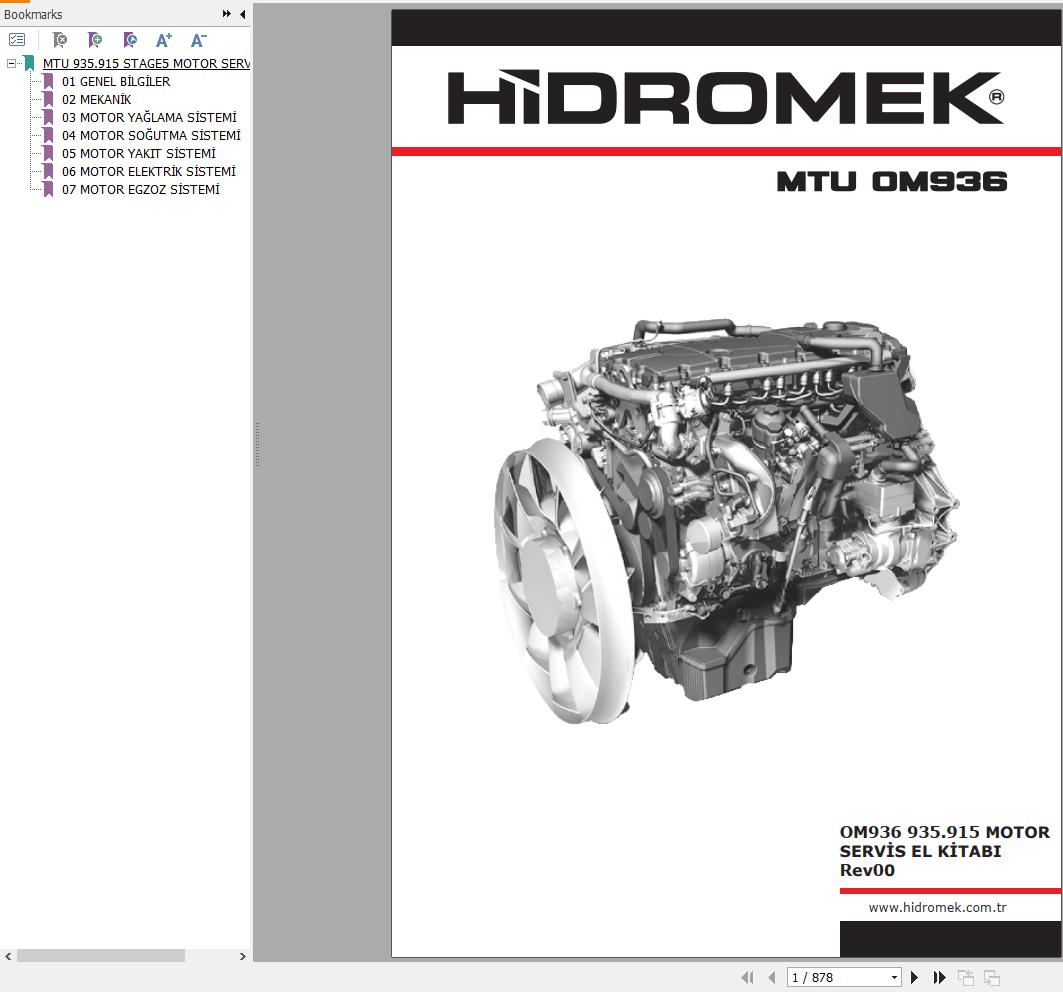Click the bookmarks horizontal scrollbar thumb
This screenshot has width=1063, height=992.
101,955
